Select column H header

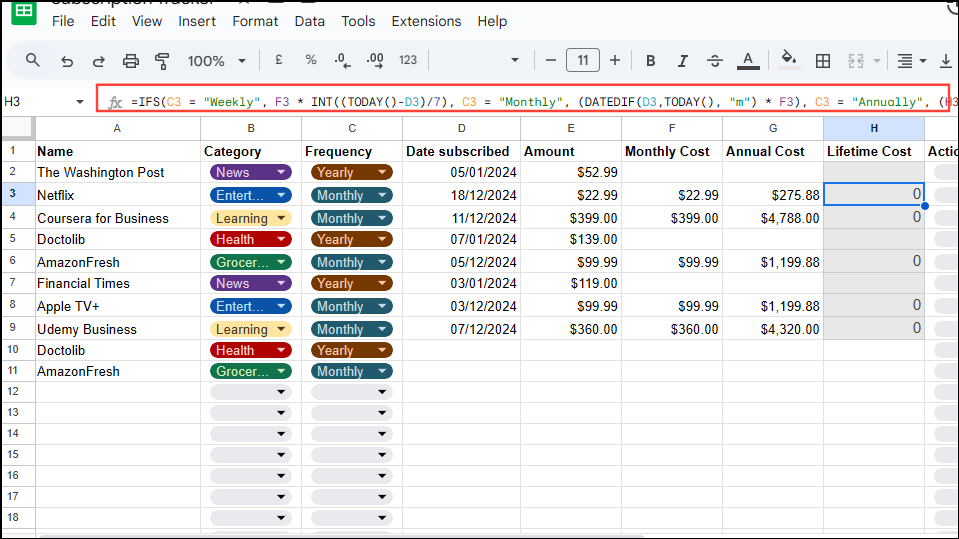(873, 128)
